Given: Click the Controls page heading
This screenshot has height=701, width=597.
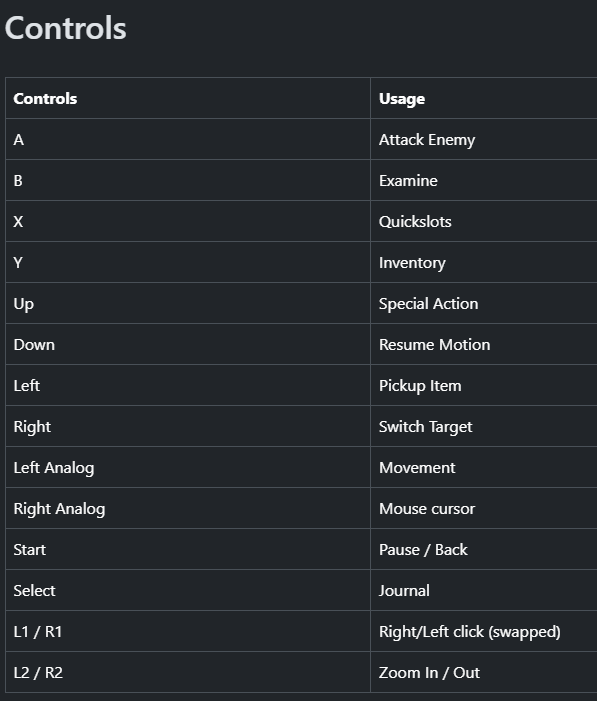Looking at the screenshot, I should click(65, 29).
